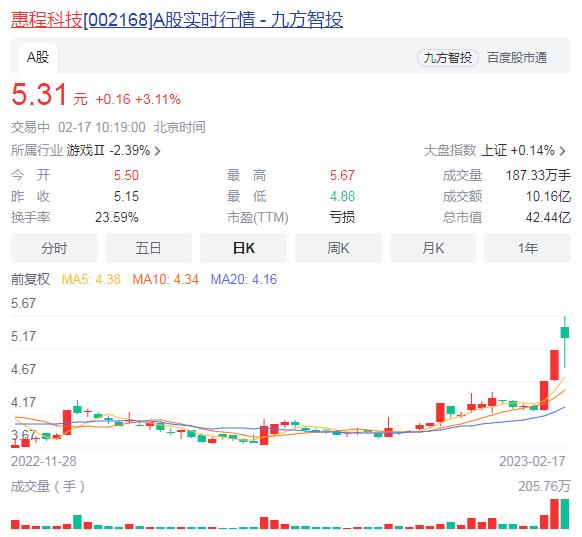The width and height of the screenshot is (582, 537).
Task: Click the y-axis label 4.67
Action: [x=23, y=369]
